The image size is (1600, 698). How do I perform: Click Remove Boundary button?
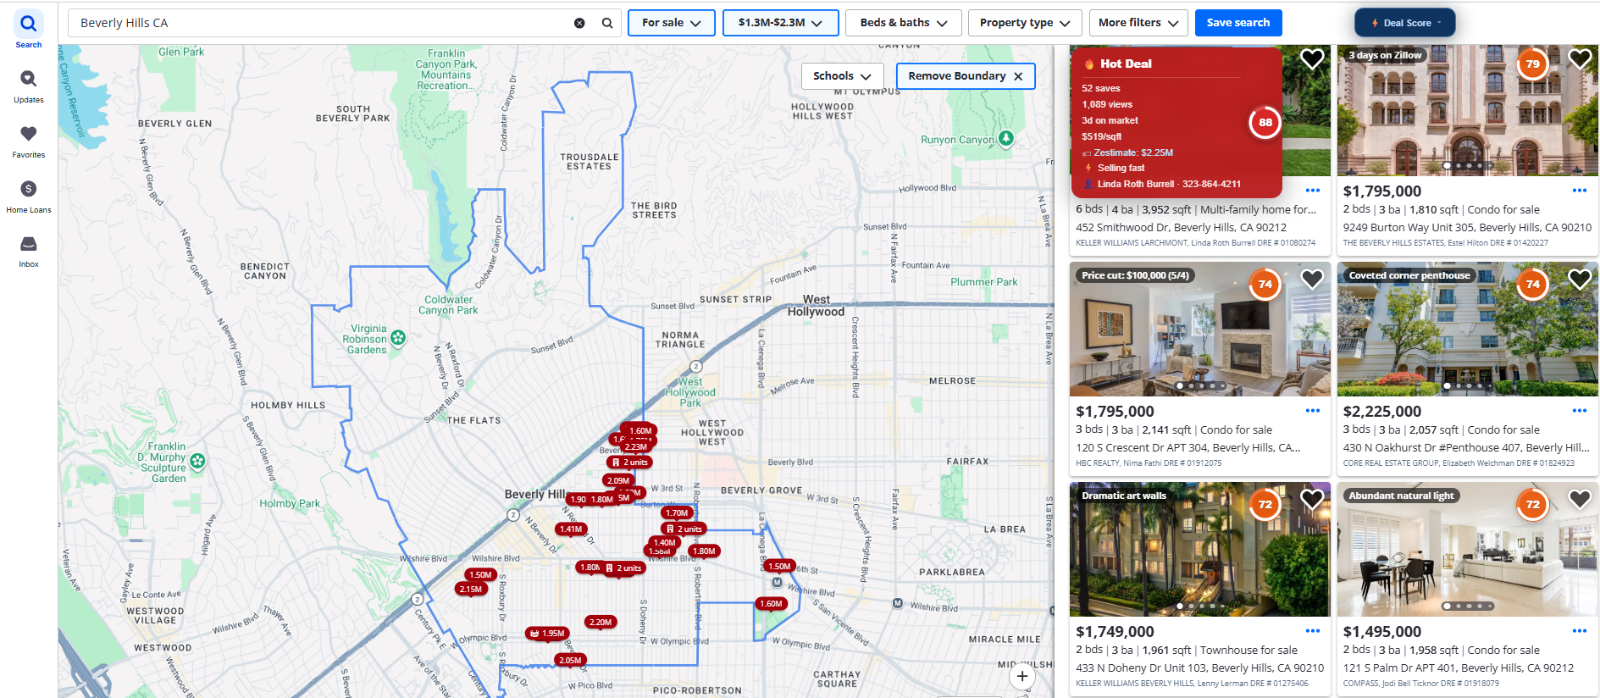(x=965, y=76)
